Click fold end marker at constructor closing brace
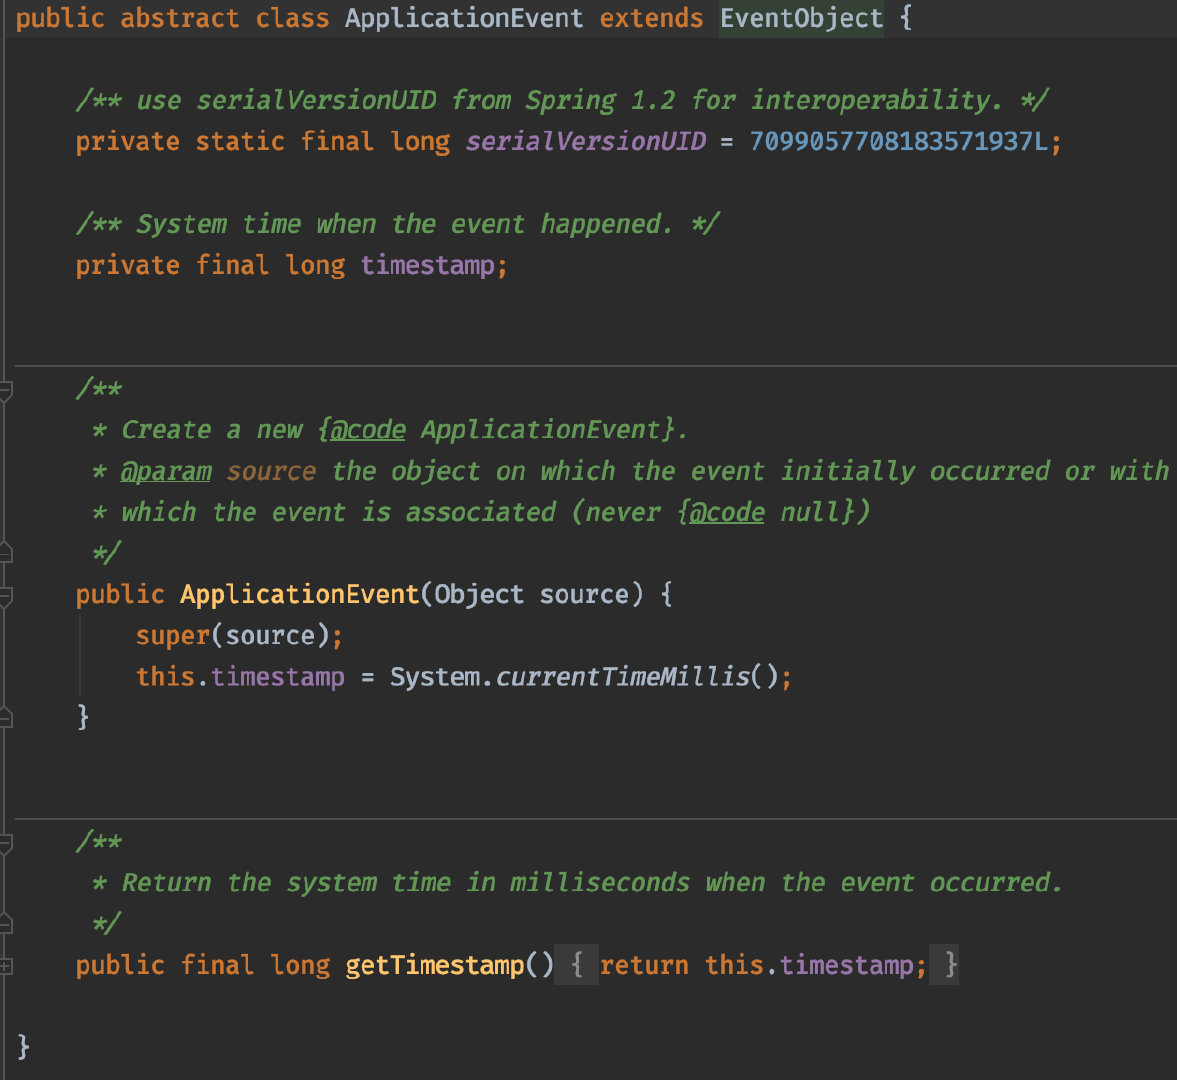The width and height of the screenshot is (1177, 1080). coord(5,718)
